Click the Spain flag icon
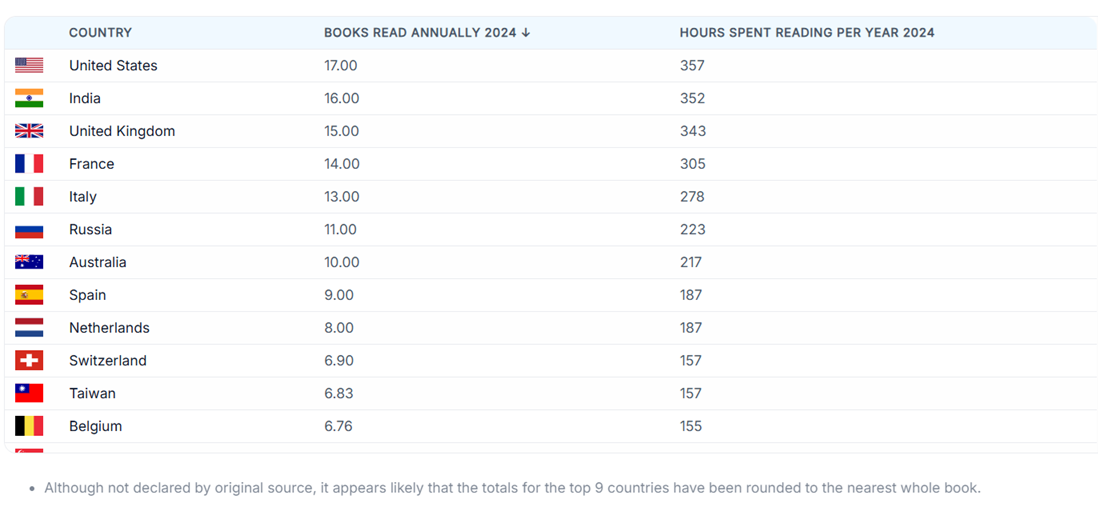1098x510 pixels. pyautogui.click(x=29, y=295)
